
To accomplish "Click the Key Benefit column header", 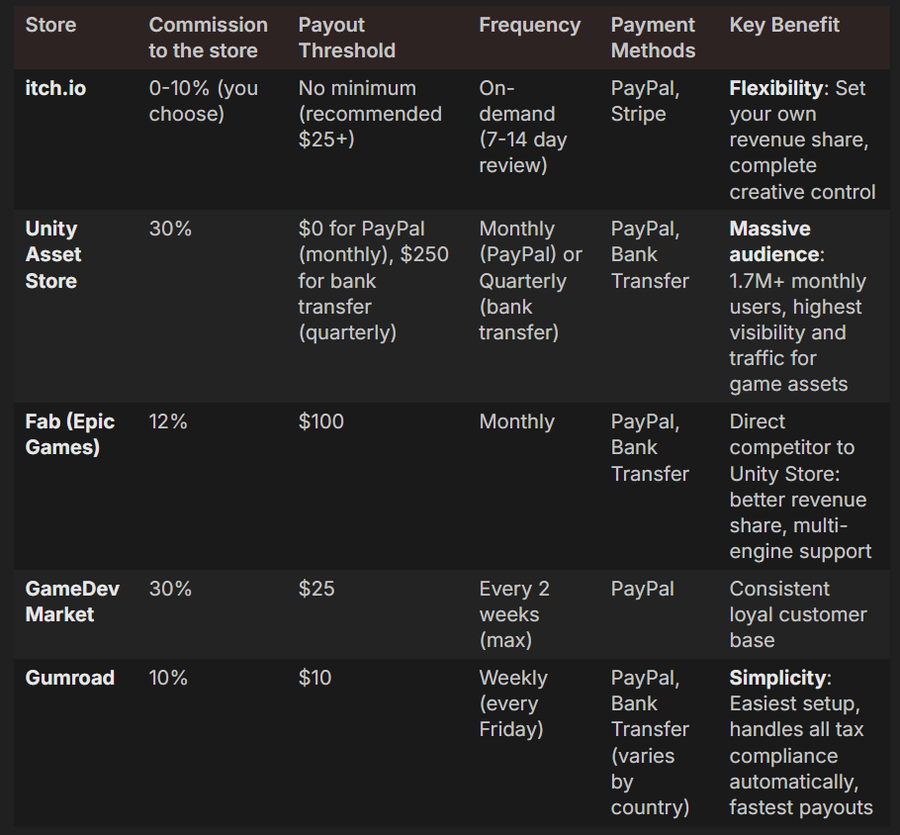I will (784, 25).
